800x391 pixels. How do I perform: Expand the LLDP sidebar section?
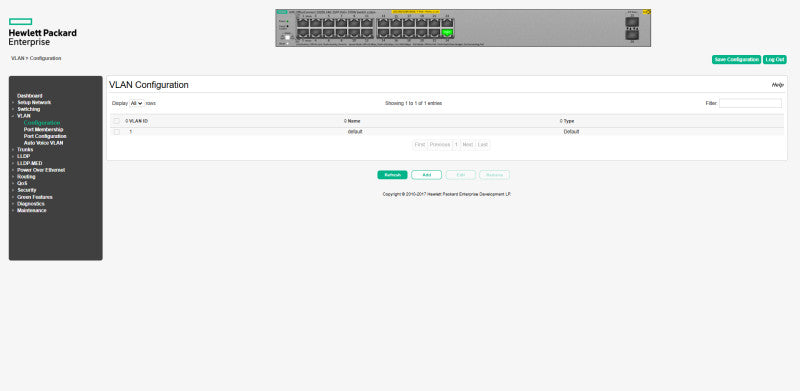click(x=23, y=156)
